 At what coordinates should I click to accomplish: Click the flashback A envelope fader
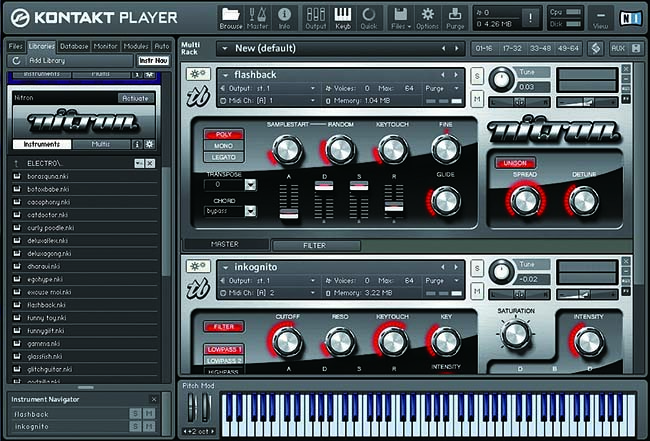pyautogui.click(x=289, y=214)
